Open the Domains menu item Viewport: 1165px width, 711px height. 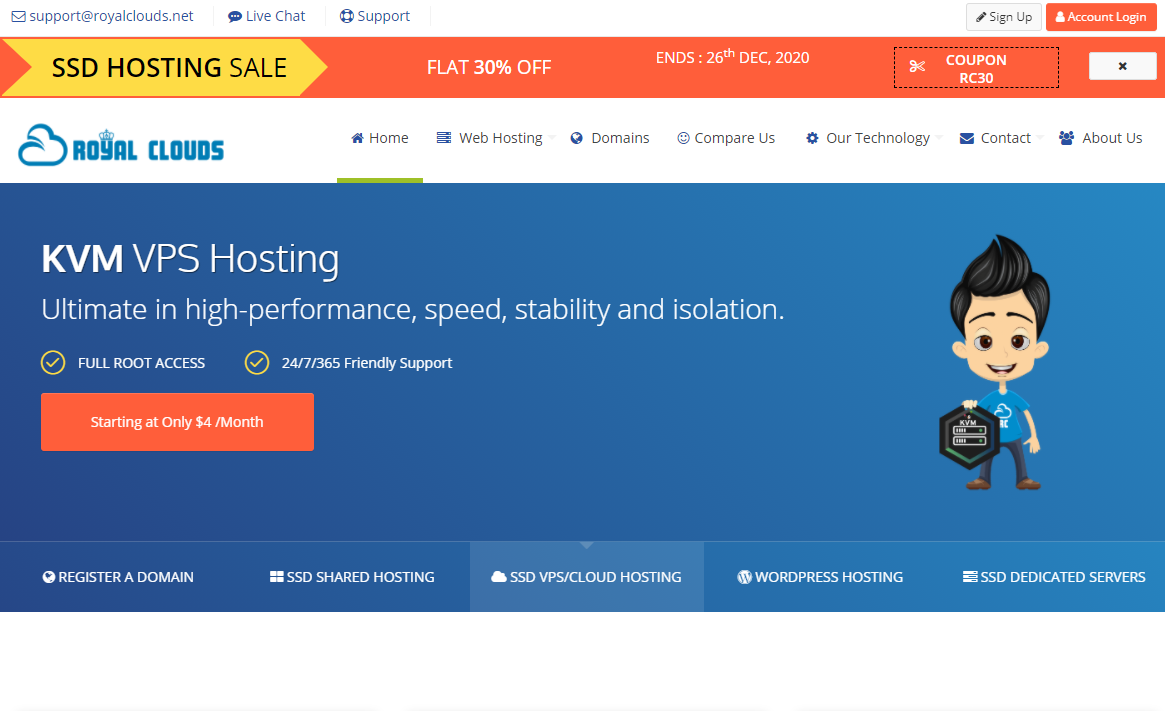coord(610,138)
